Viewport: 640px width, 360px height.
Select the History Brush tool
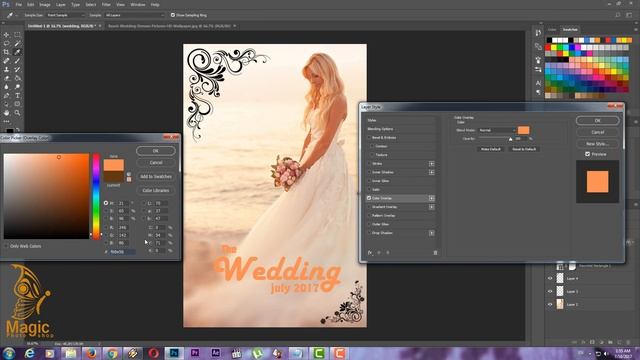17,69
